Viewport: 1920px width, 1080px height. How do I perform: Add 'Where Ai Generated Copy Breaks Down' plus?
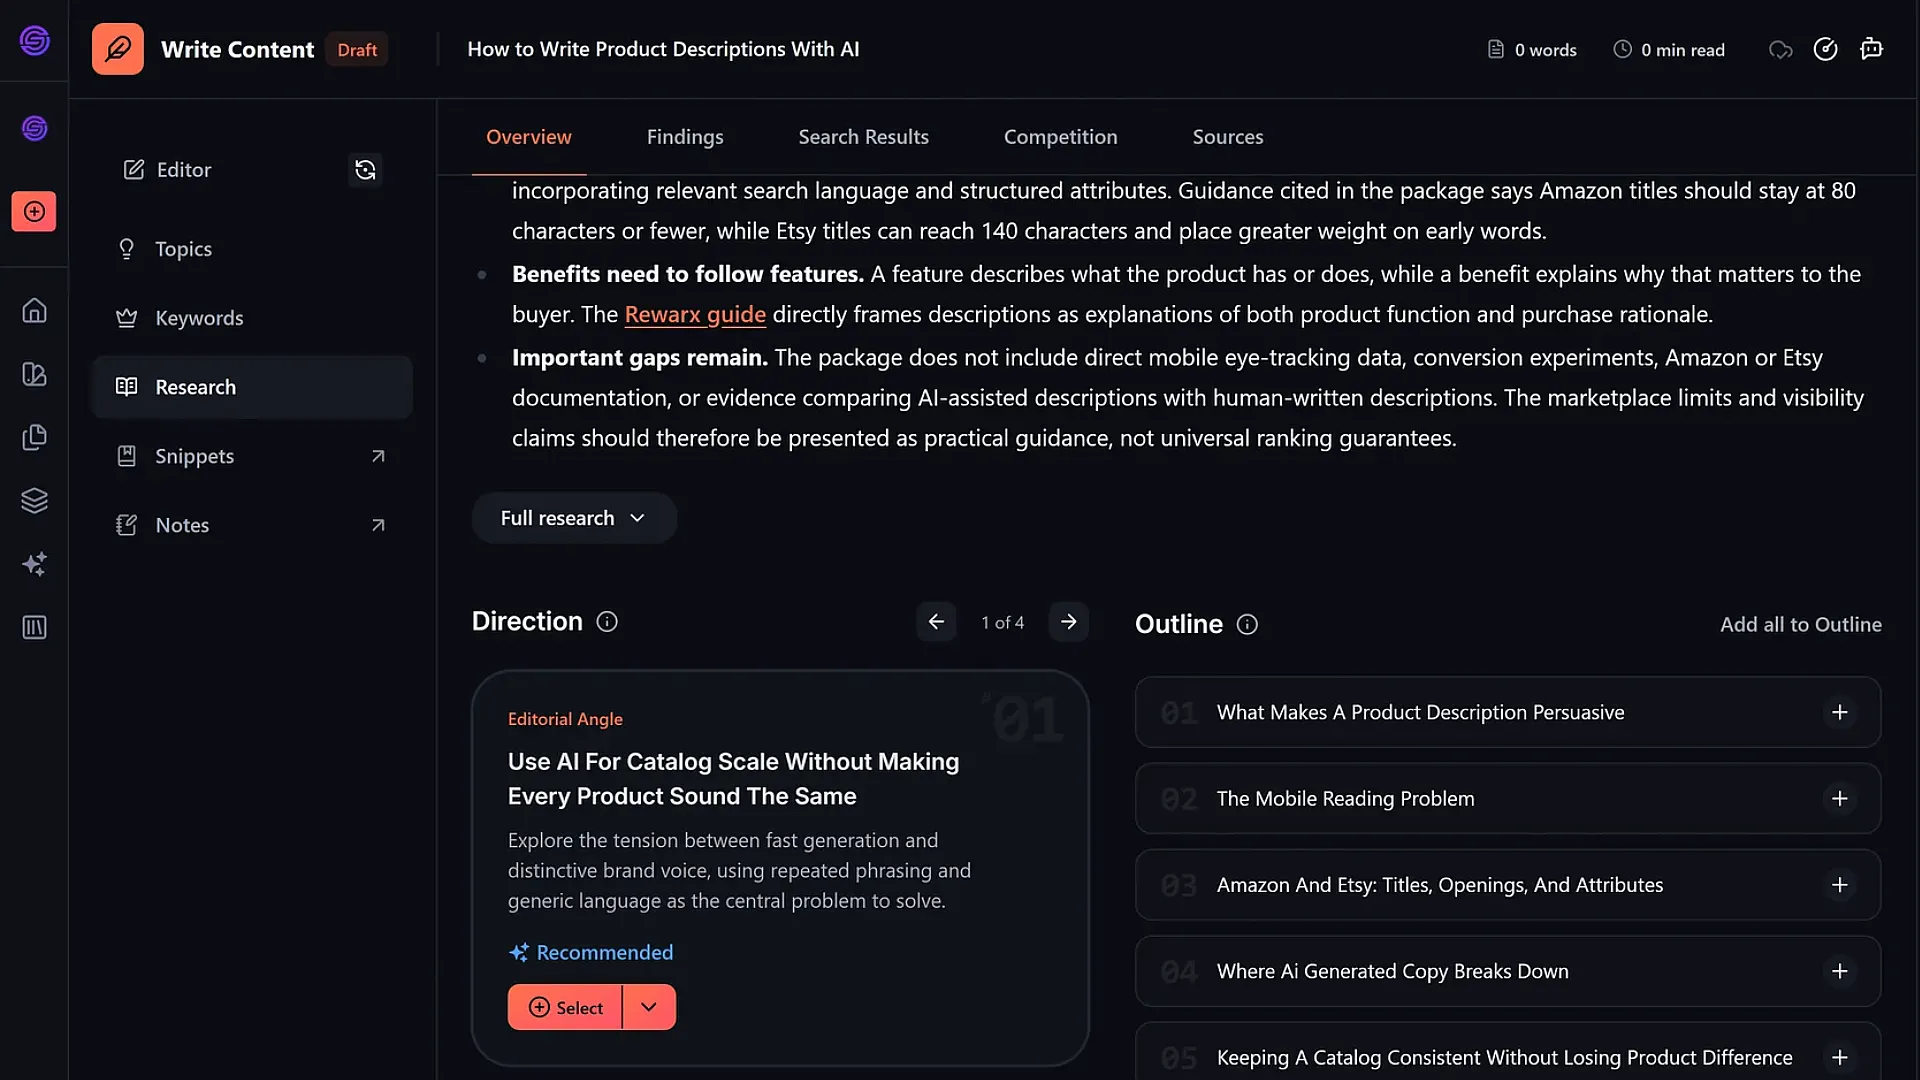point(1839,971)
